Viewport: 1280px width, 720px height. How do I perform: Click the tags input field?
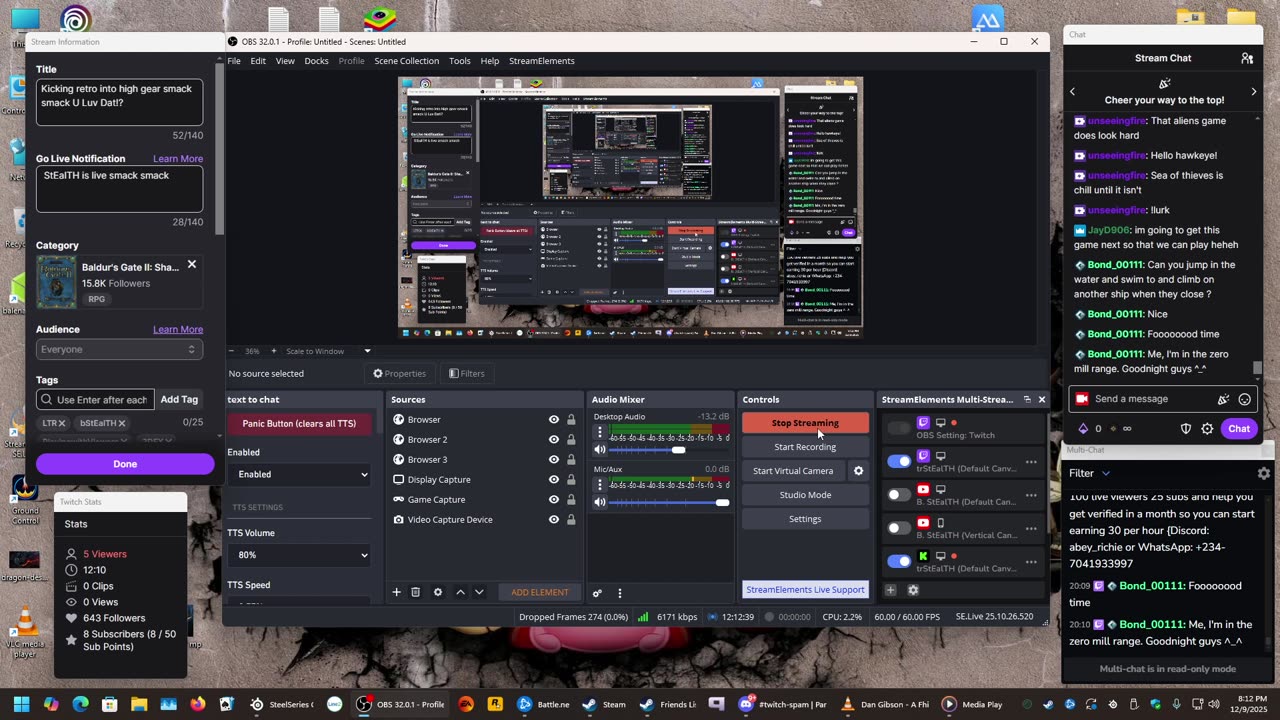(95, 400)
